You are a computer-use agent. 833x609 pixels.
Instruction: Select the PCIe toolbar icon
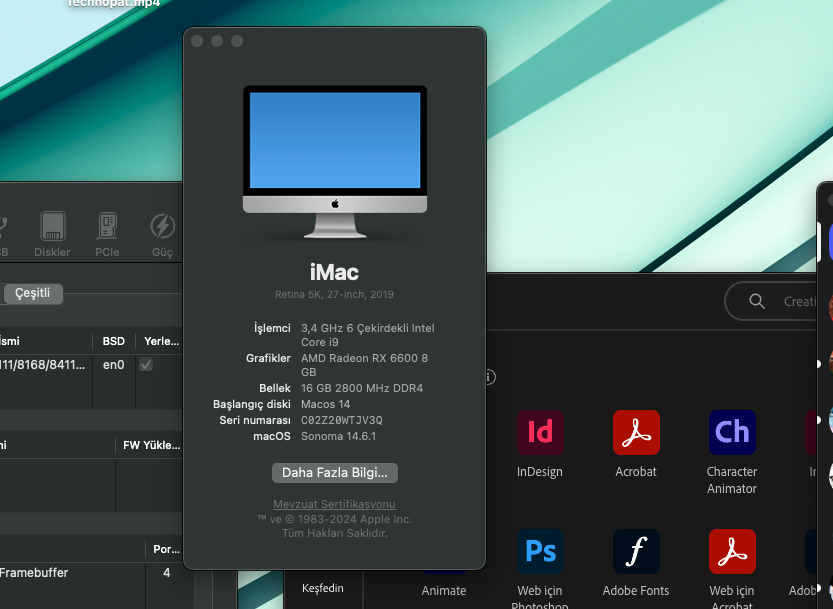pos(107,227)
